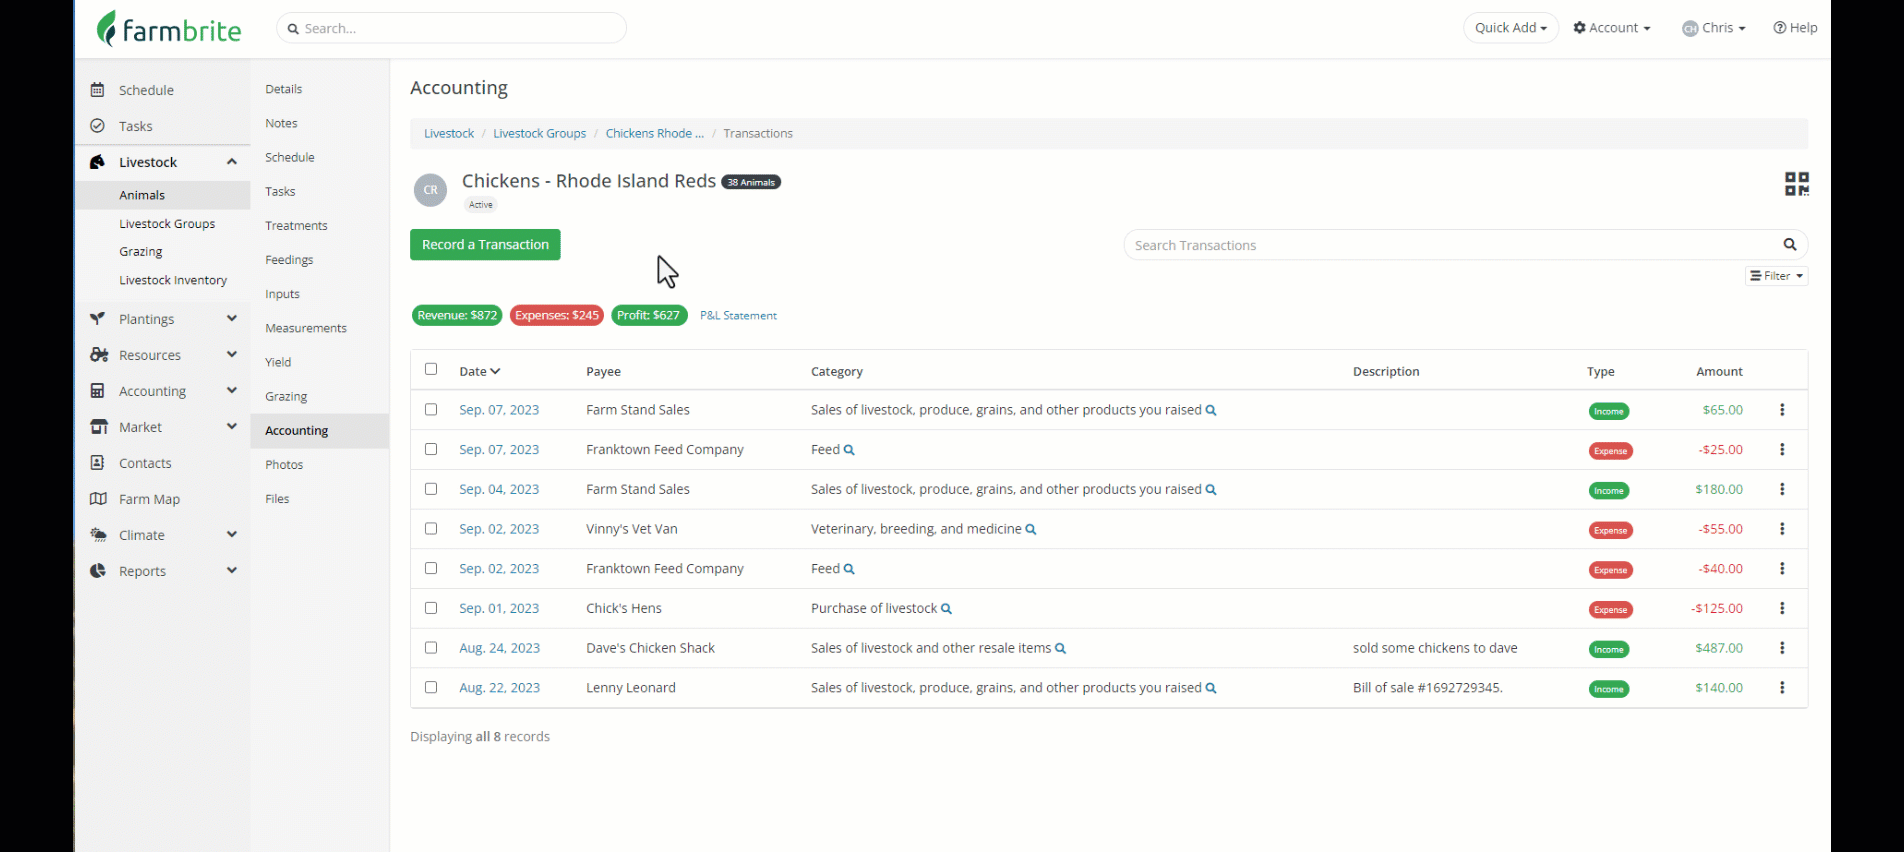This screenshot has height=852, width=1904.
Task: Click the Farm Map icon in sidebar
Action: 98,499
